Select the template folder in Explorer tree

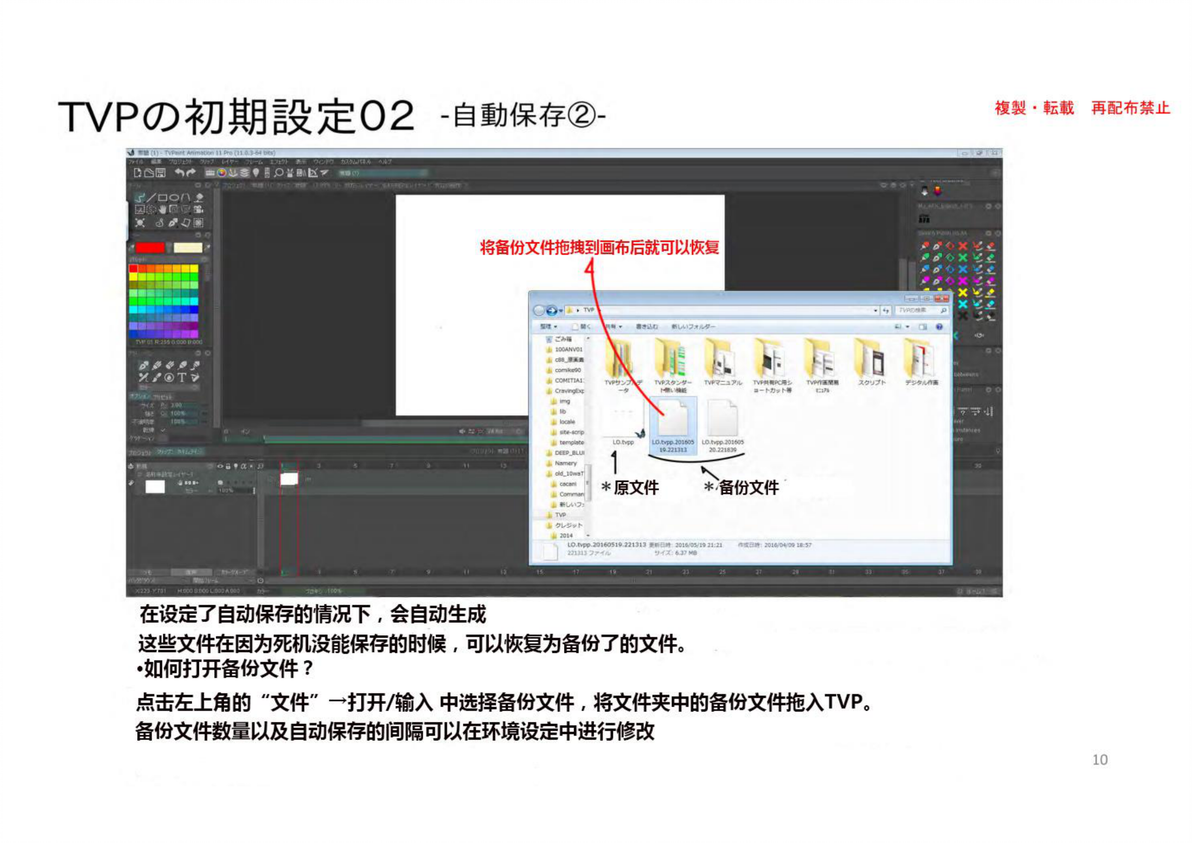(x=568, y=442)
